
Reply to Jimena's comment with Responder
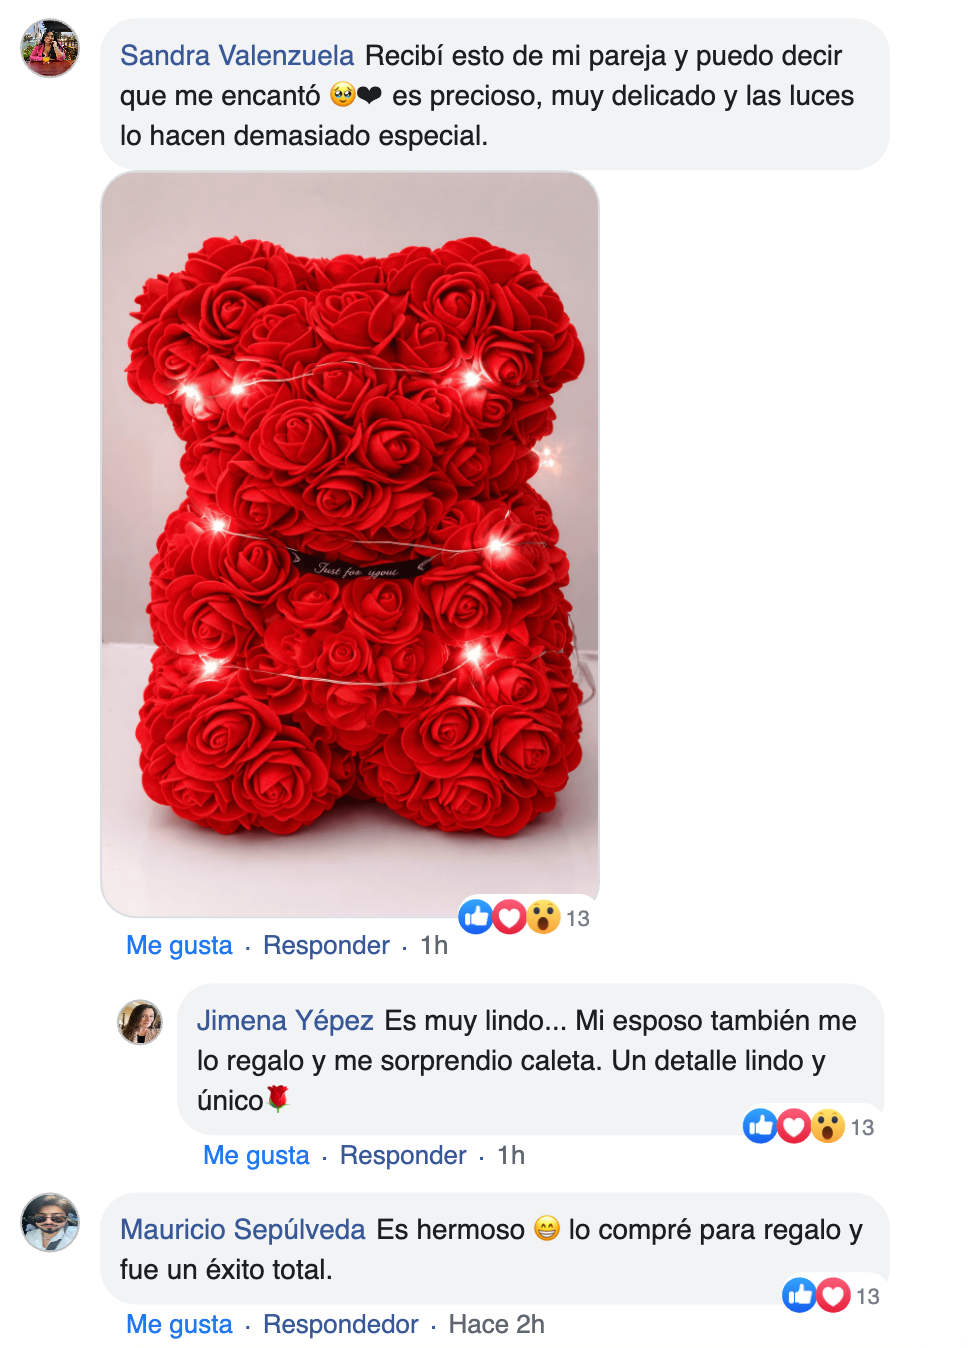403,1155
